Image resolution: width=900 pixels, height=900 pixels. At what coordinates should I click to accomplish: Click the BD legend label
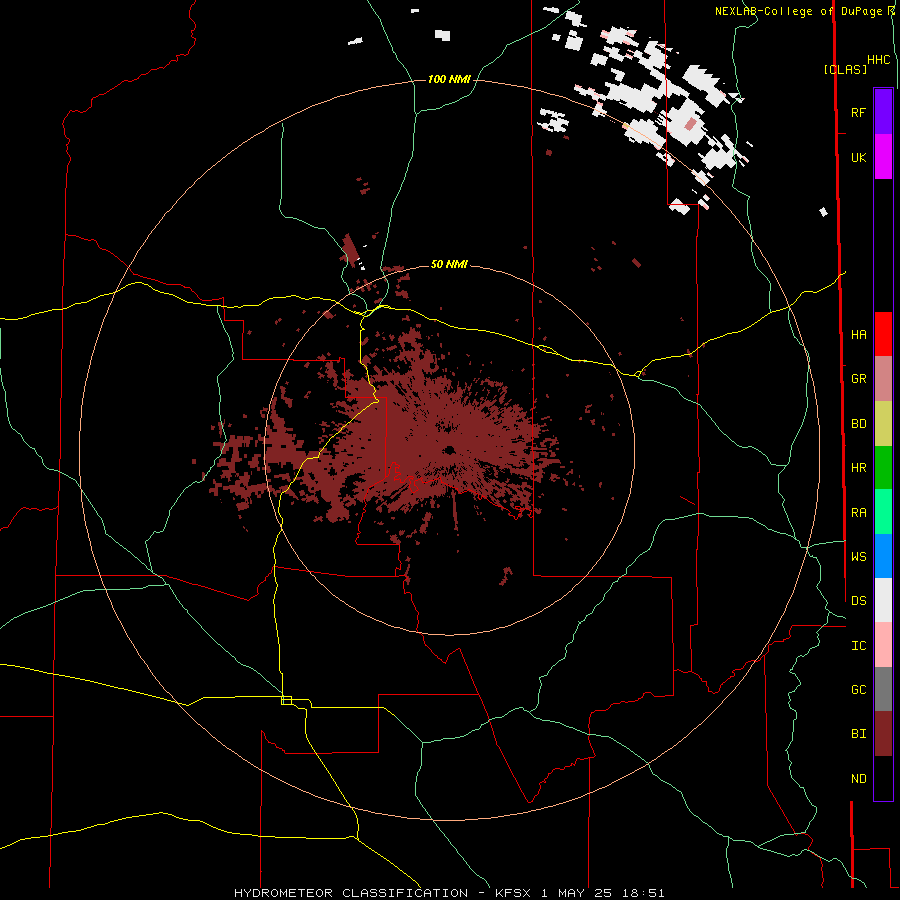858,424
